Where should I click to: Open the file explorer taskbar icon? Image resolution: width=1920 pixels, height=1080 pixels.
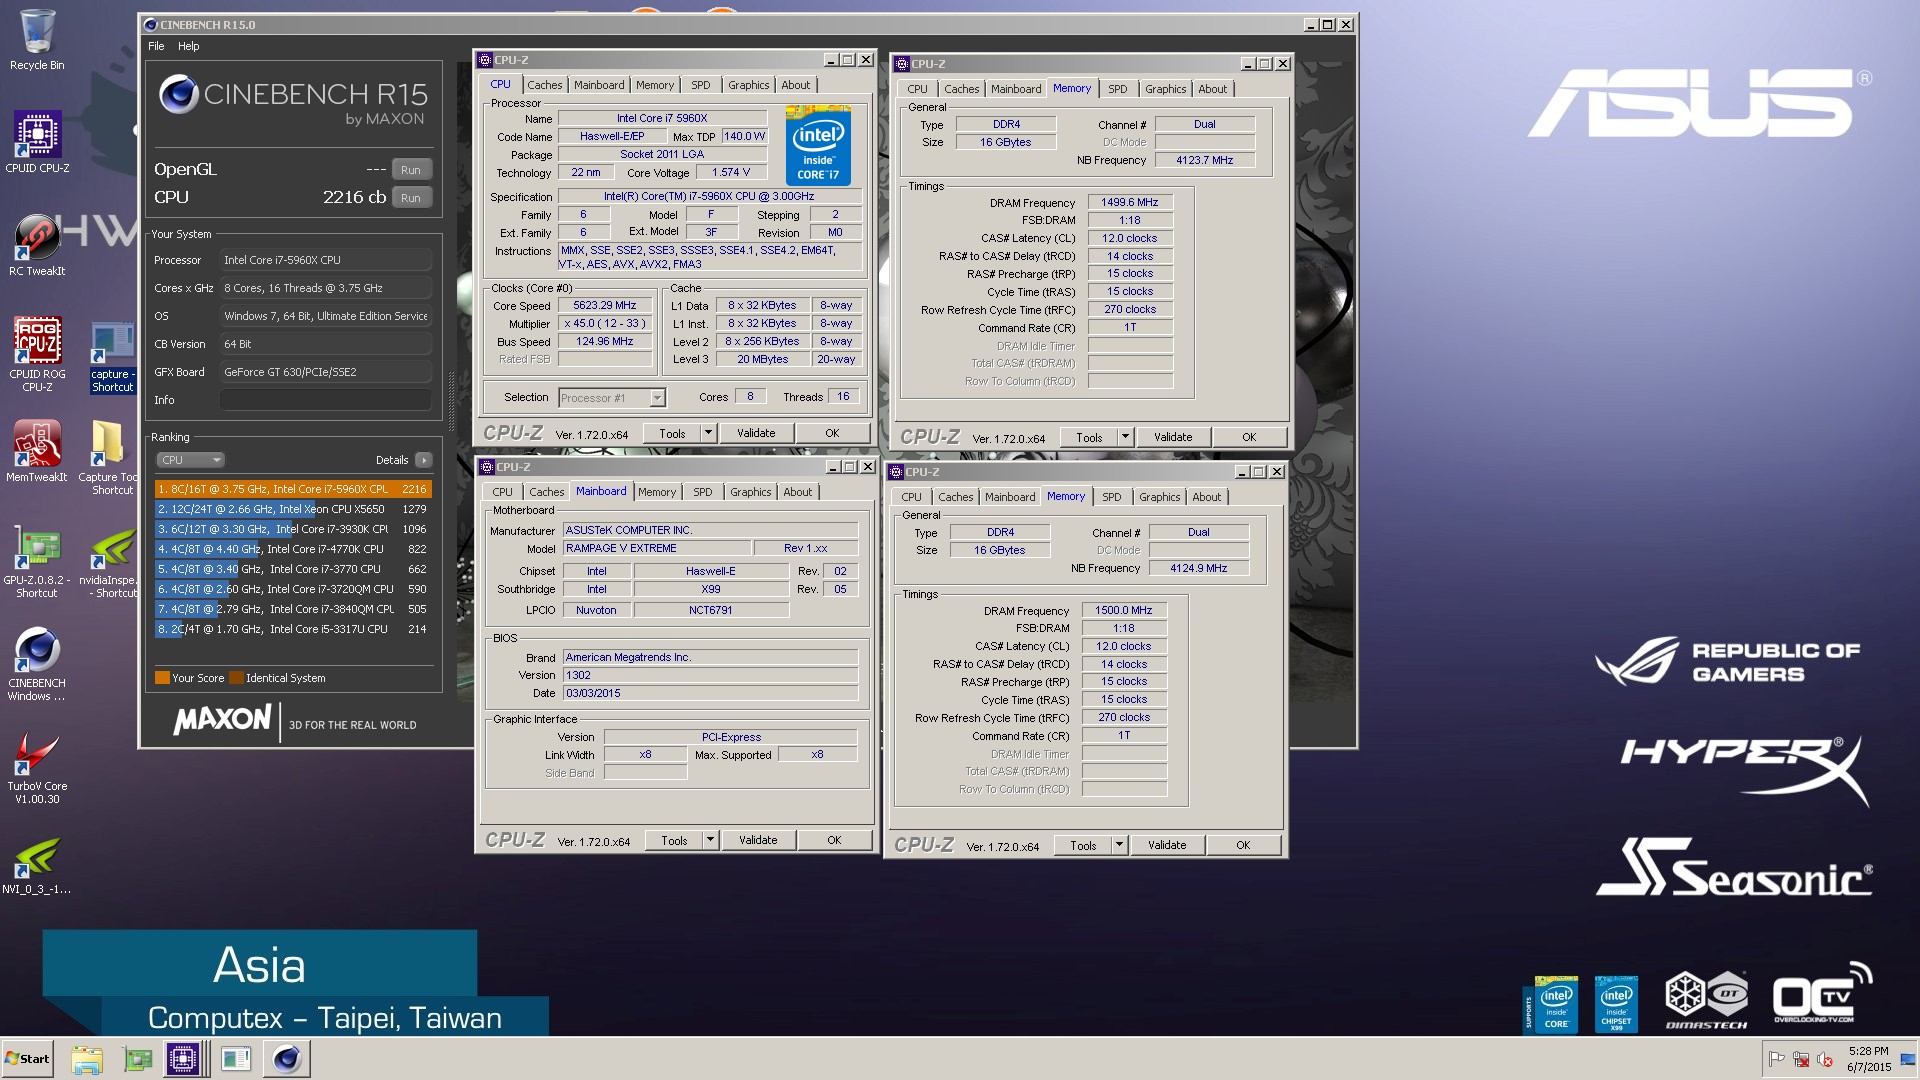[x=87, y=1059]
